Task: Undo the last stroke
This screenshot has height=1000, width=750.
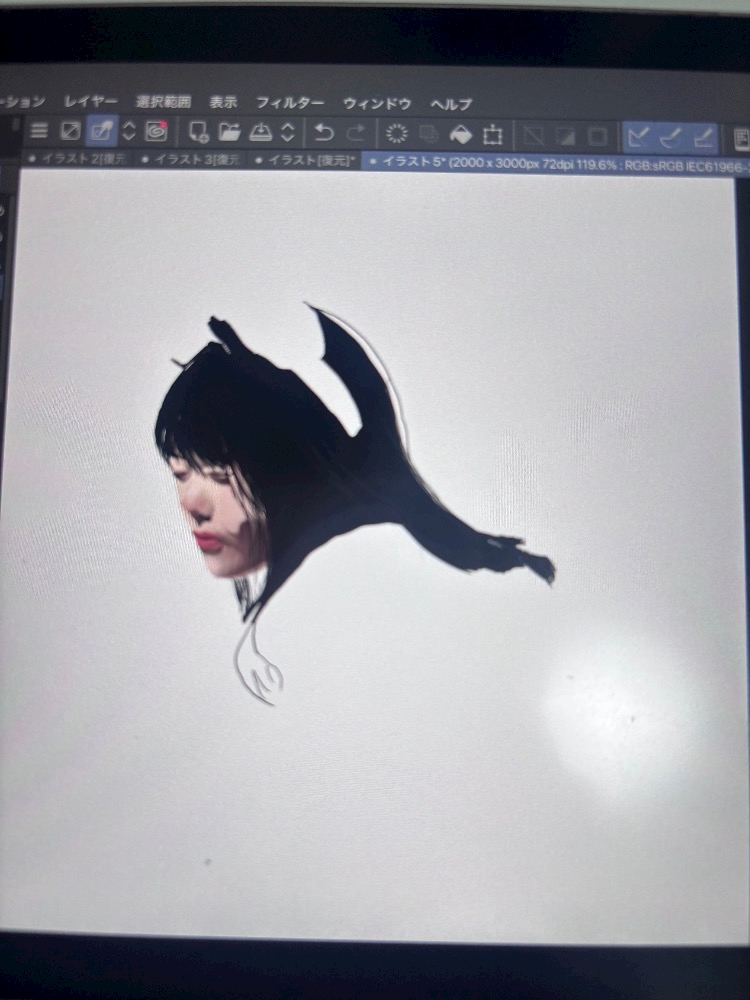Action: 324,132
